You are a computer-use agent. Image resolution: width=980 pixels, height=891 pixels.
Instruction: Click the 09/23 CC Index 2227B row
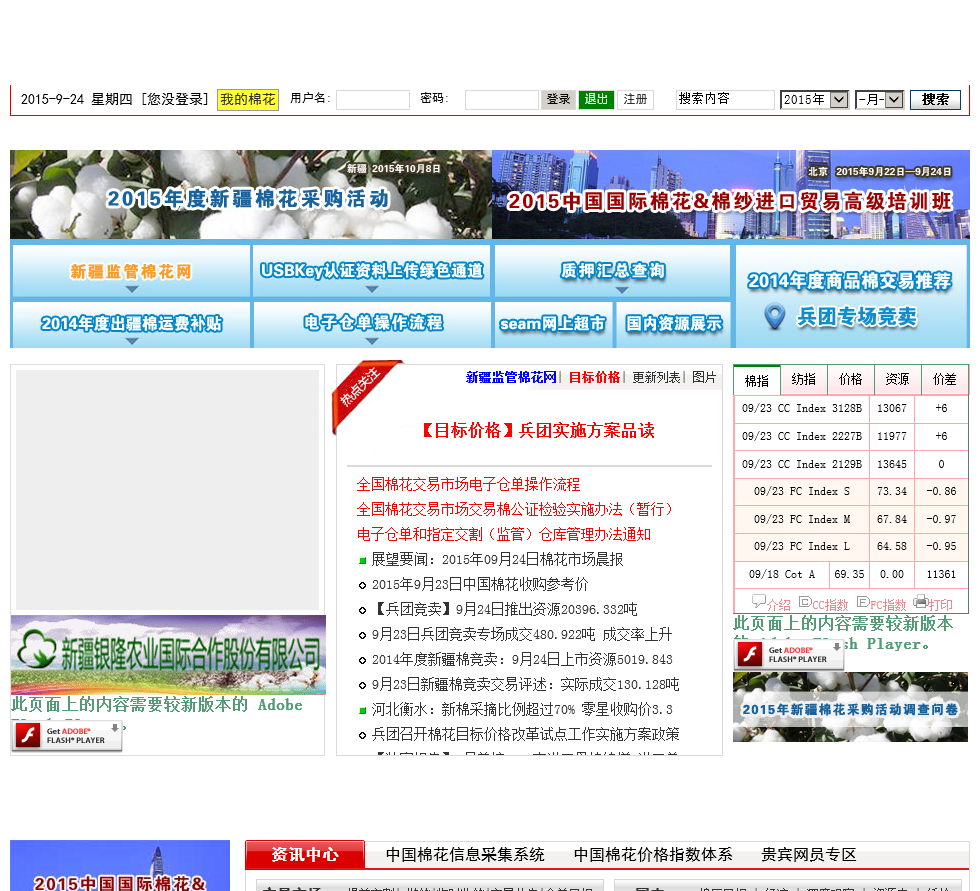[851, 436]
